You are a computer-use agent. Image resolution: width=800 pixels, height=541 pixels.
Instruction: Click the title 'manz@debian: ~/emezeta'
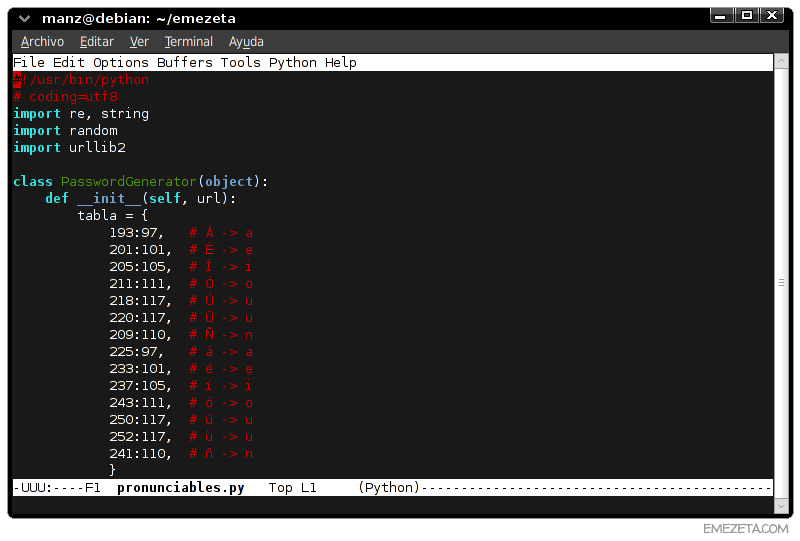tap(139, 19)
